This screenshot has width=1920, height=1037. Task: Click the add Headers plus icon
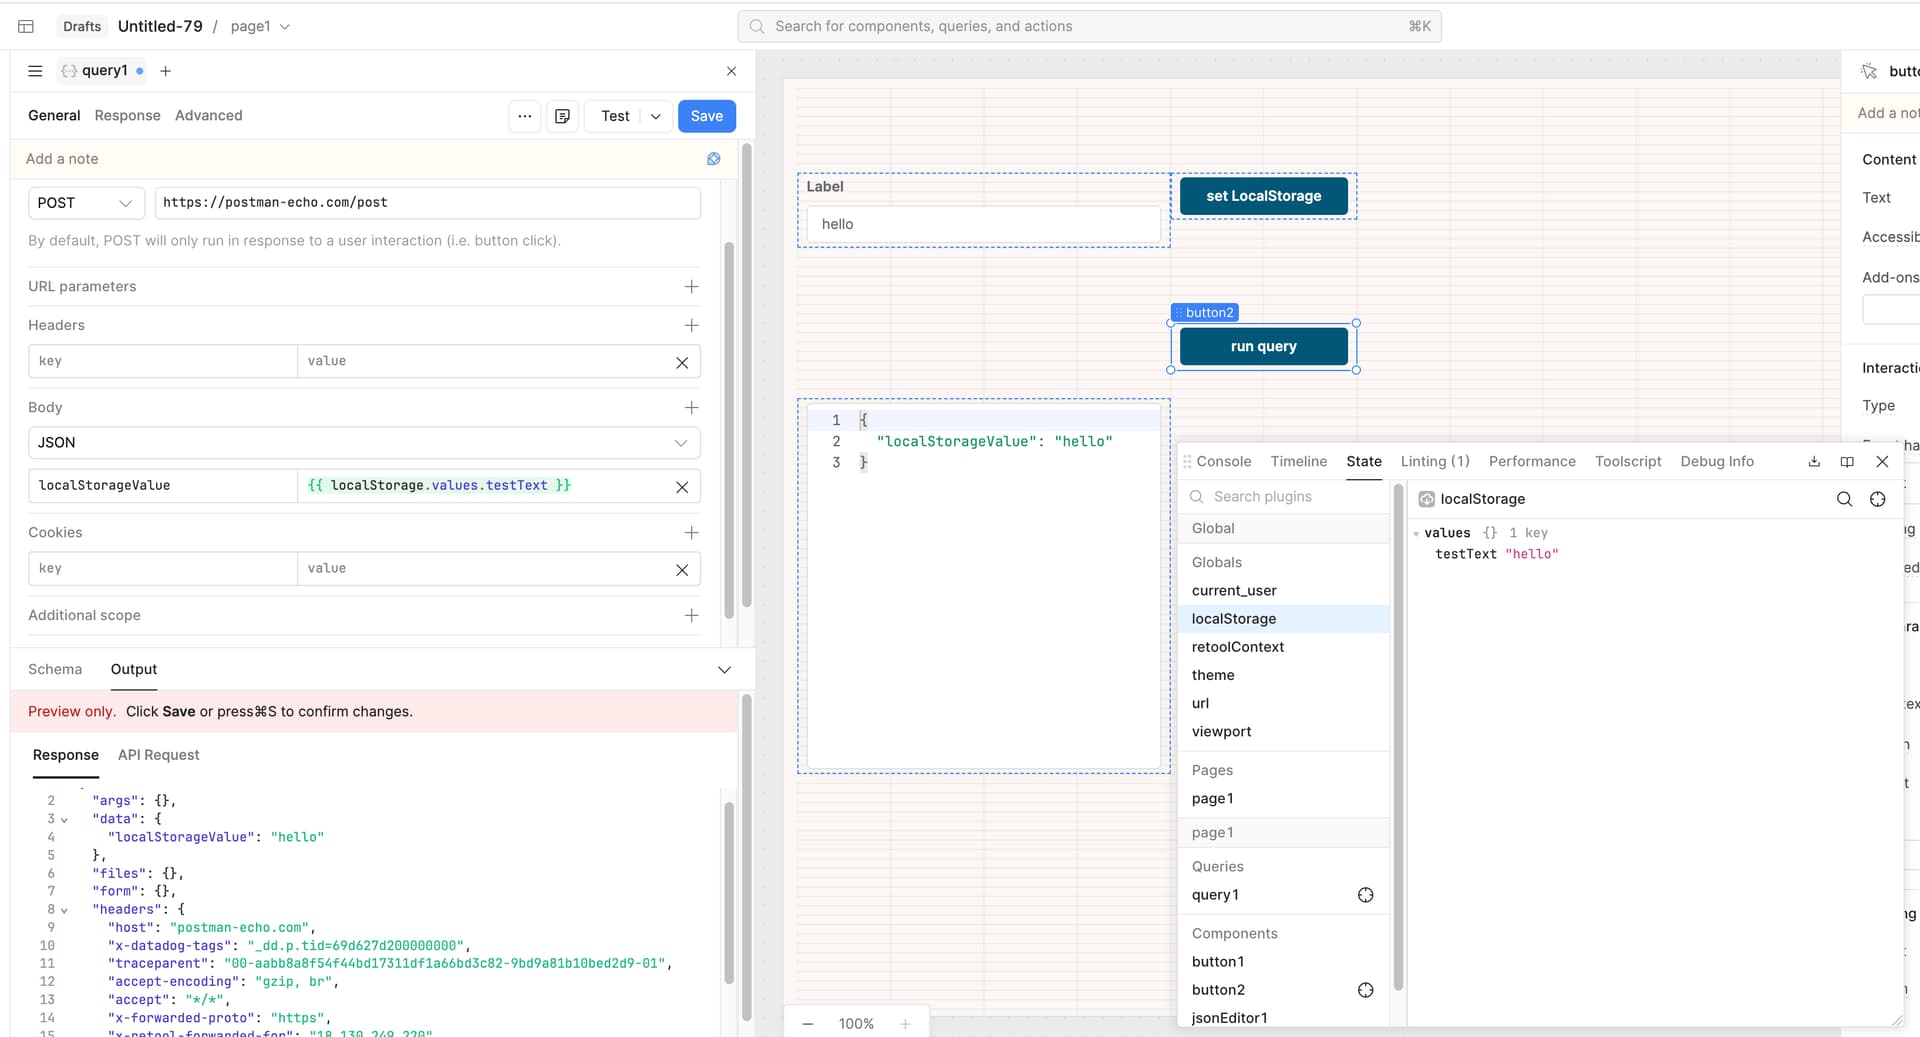click(x=691, y=325)
